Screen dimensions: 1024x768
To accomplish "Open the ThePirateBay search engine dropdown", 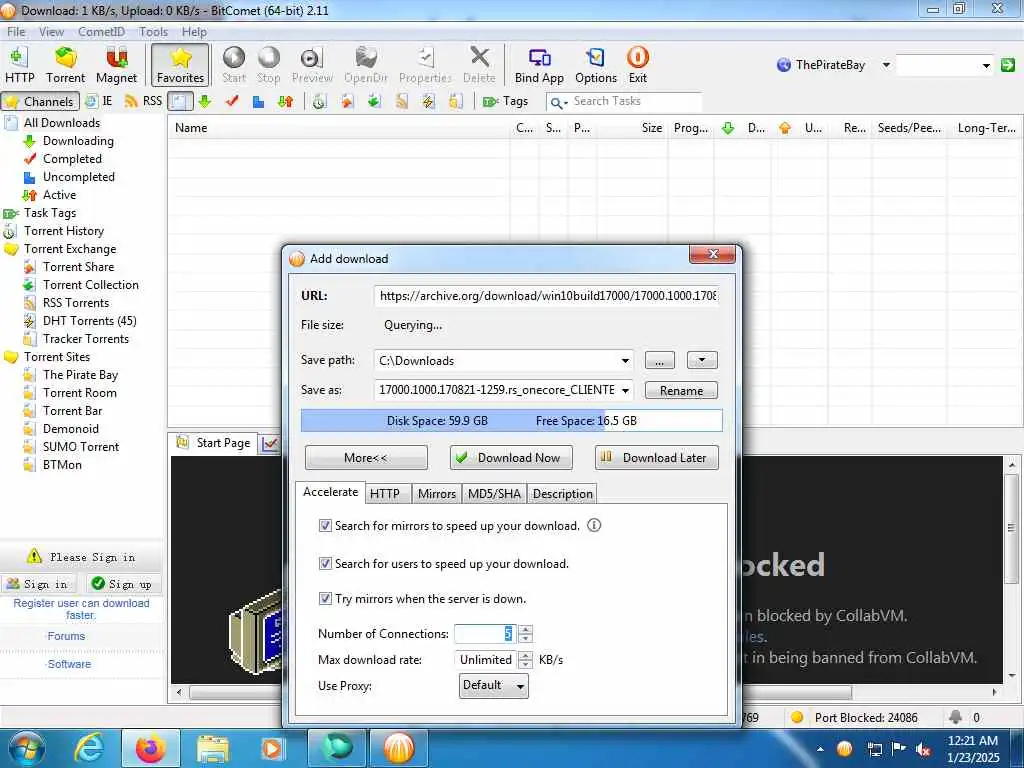I will (x=886, y=65).
